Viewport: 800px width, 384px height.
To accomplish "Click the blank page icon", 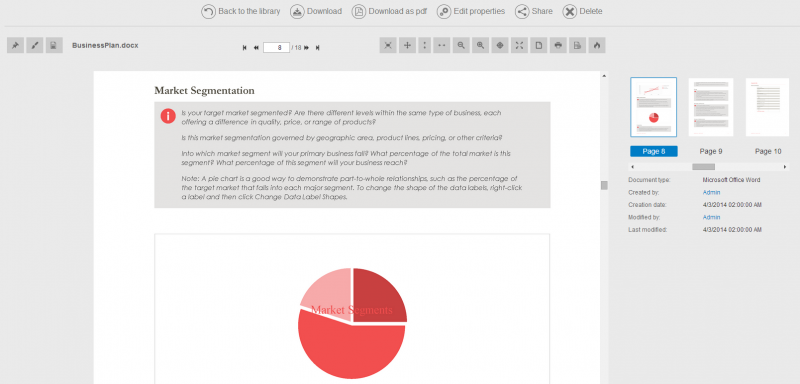I will [x=538, y=45].
